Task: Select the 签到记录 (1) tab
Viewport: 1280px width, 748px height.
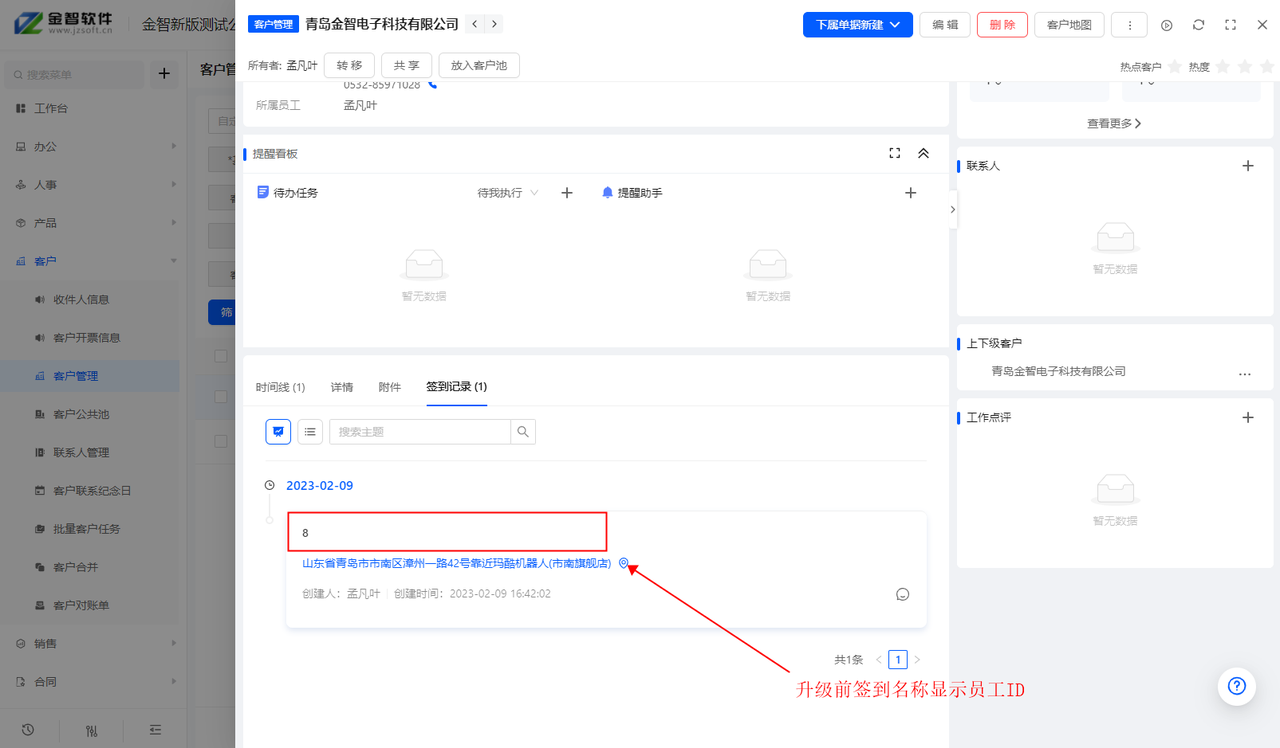Action: [x=456, y=387]
